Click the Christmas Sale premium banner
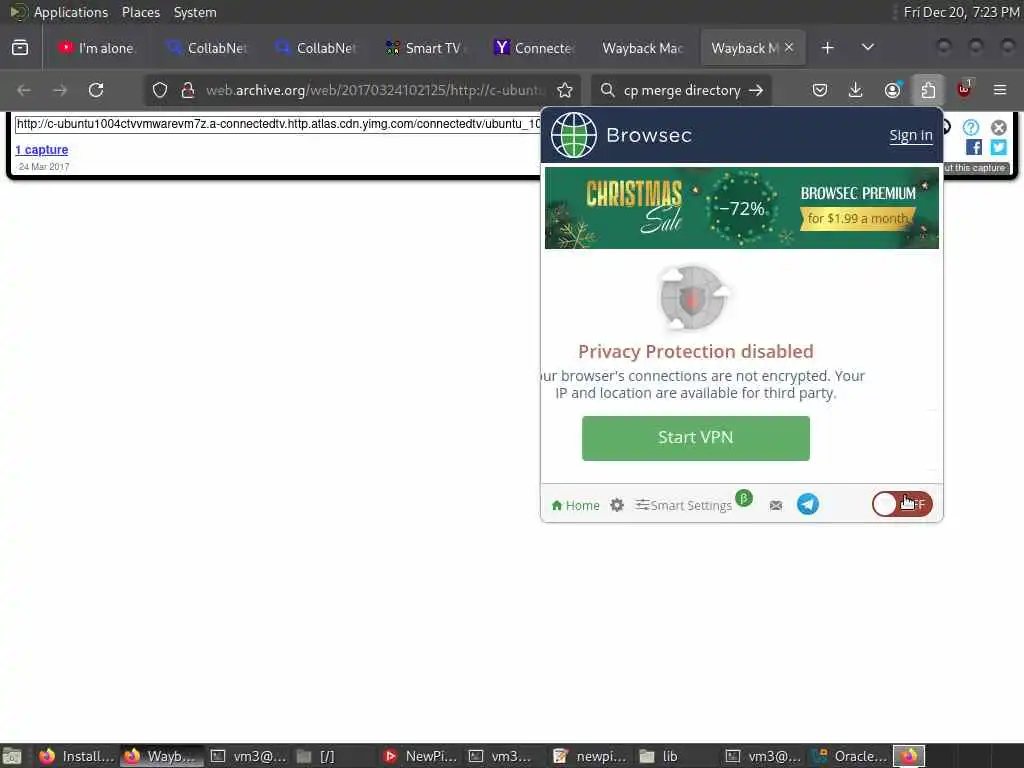Viewport: 1024px width, 768px height. [741, 208]
